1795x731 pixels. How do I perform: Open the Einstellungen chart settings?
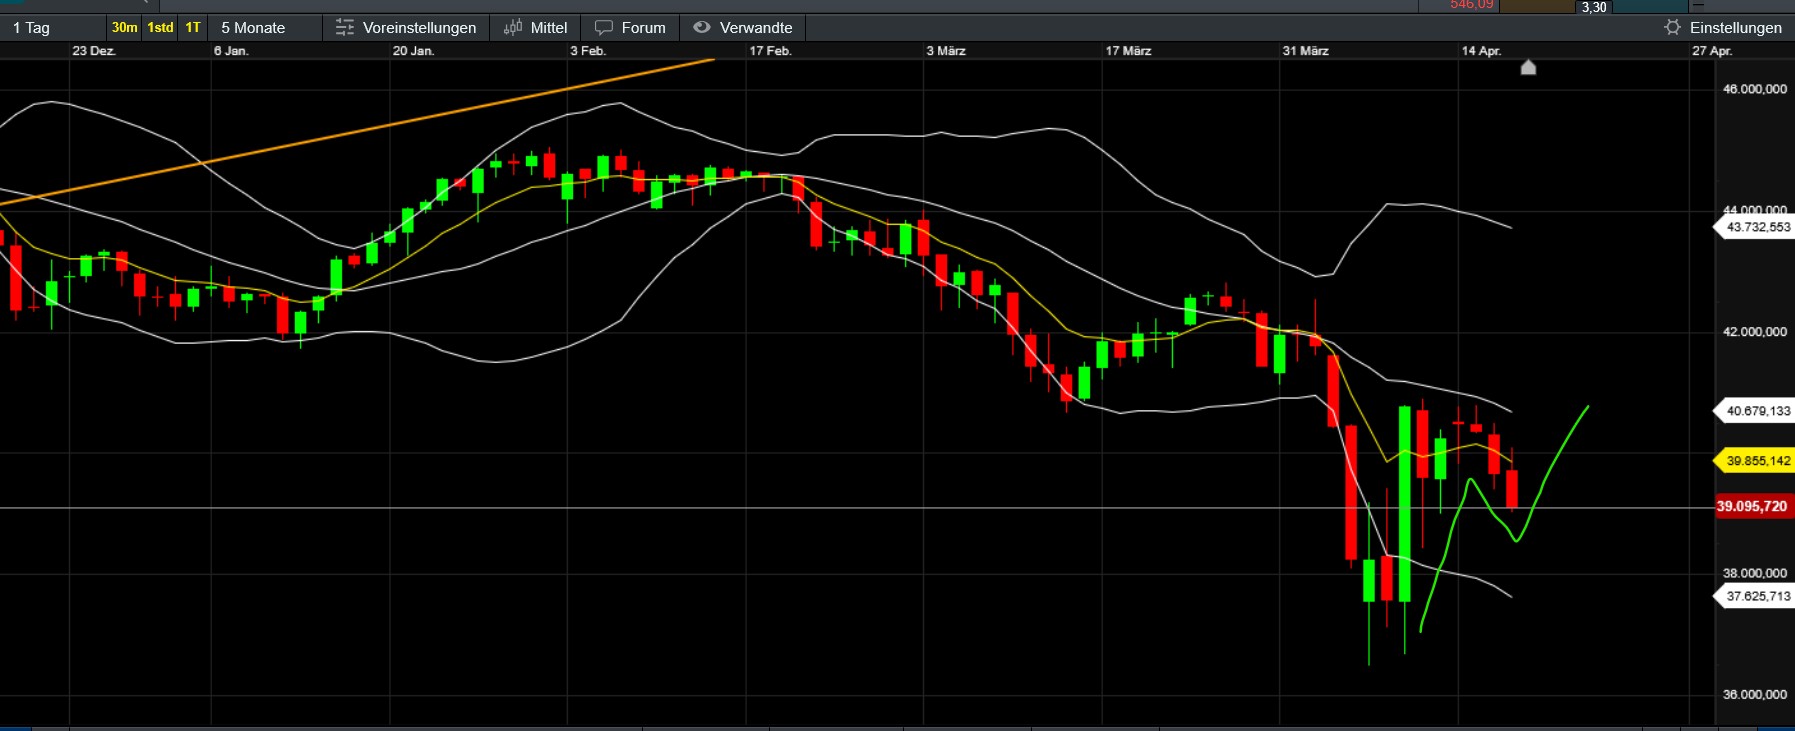(1723, 28)
